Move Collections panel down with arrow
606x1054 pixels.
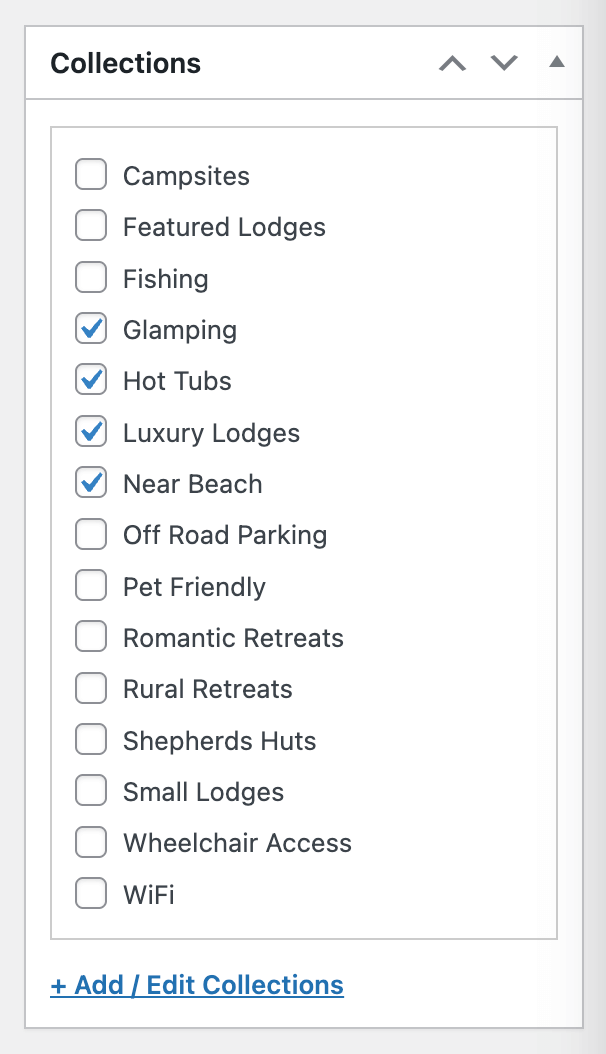tap(504, 64)
